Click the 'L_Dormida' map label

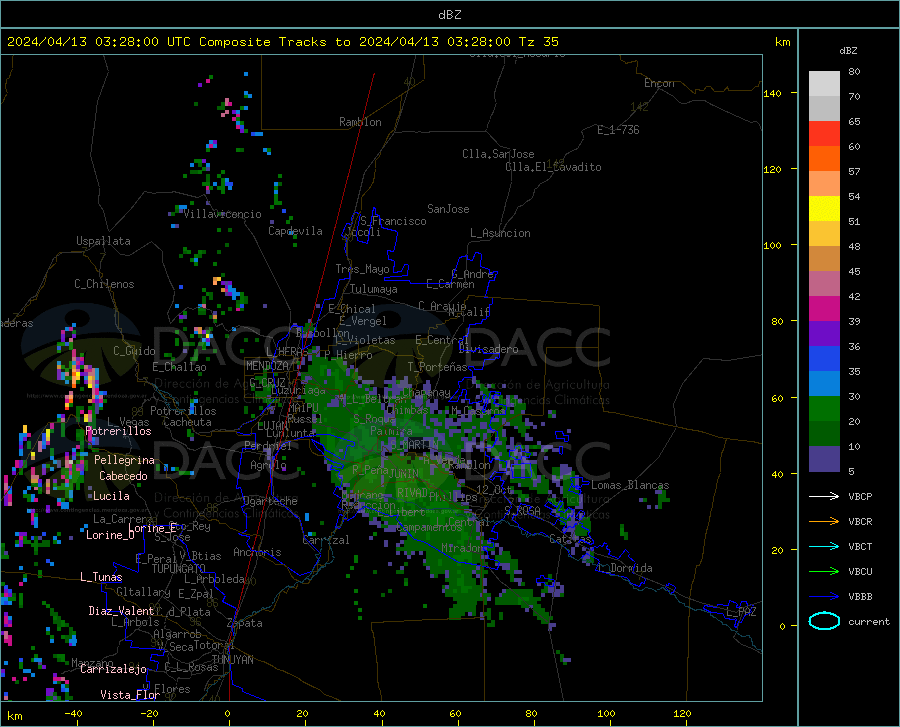[624, 568]
